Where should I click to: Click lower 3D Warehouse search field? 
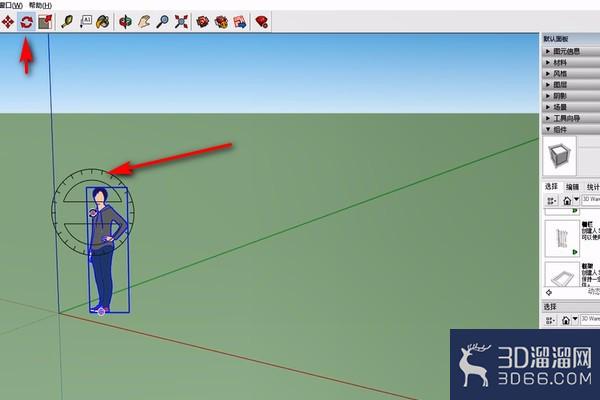[x=590, y=319]
